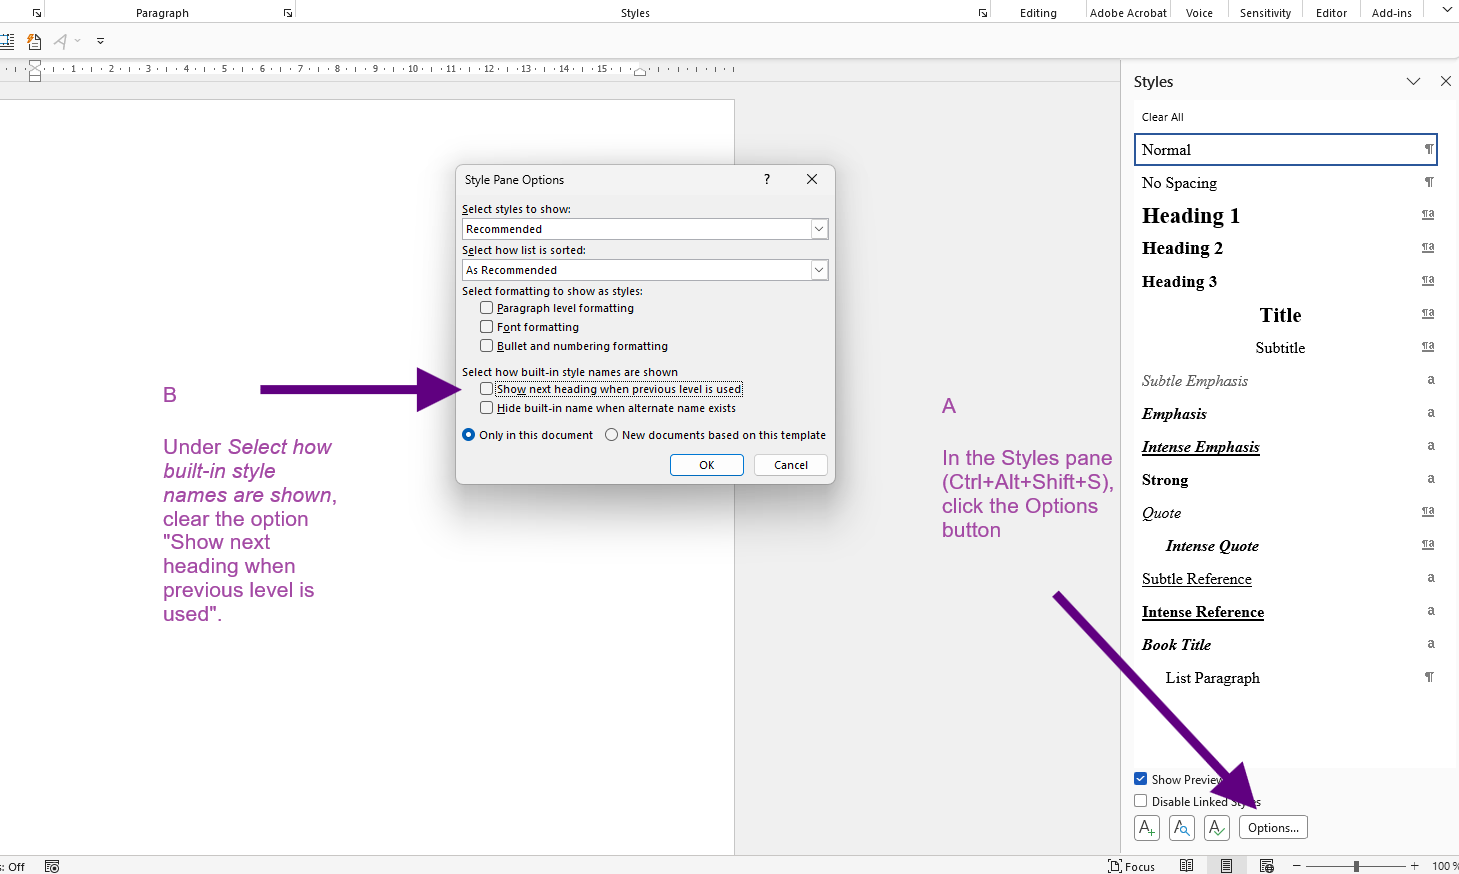The height and width of the screenshot is (874, 1459).
Task: Toggle Hide built-in name when alternate exists
Action: [486, 408]
